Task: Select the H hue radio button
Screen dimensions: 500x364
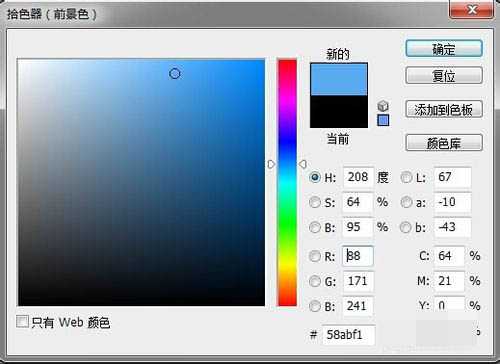Action: (315, 177)
